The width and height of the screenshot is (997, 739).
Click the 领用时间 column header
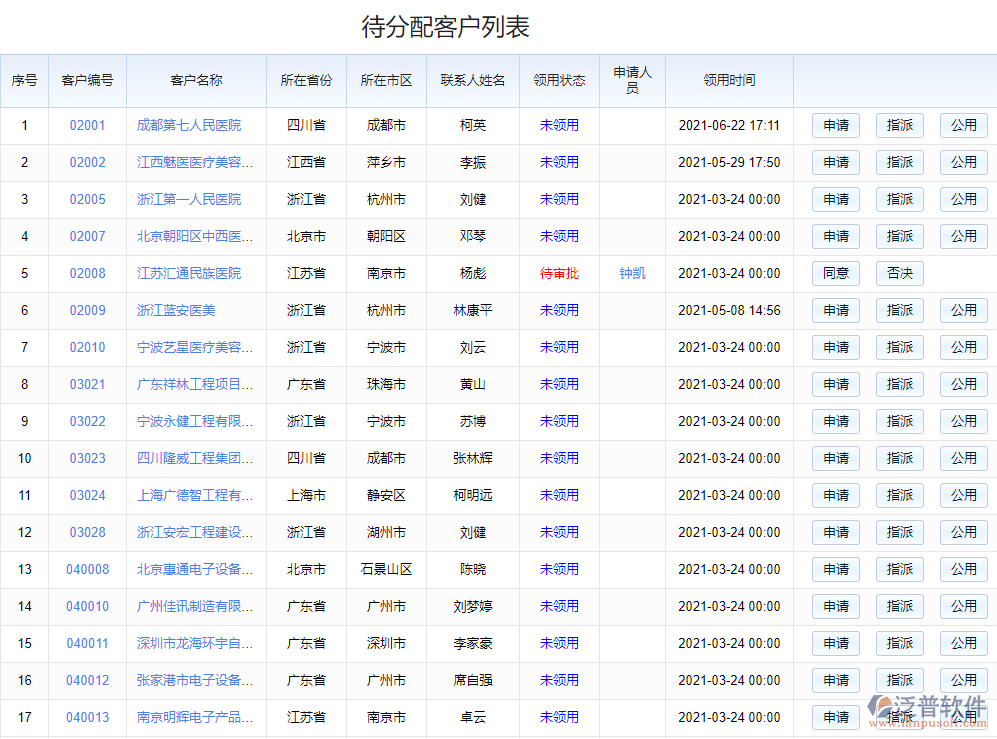coord(729,83)
